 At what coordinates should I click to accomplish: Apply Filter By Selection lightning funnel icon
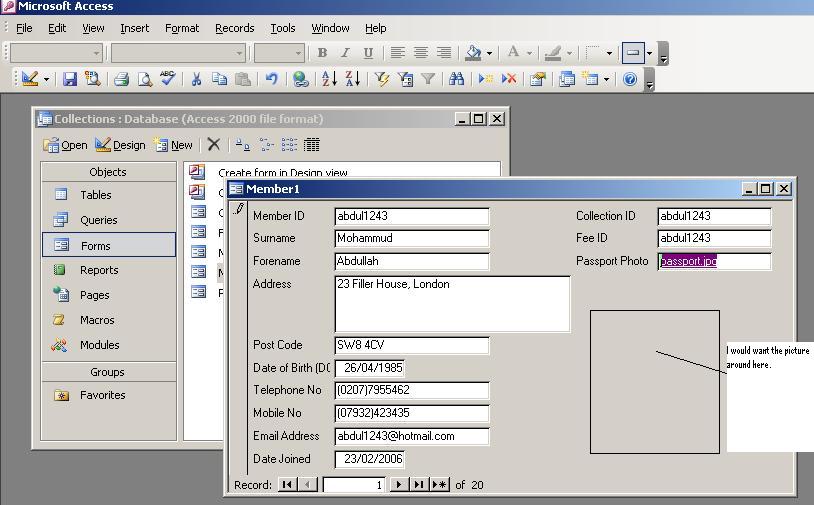coord(382,79)
